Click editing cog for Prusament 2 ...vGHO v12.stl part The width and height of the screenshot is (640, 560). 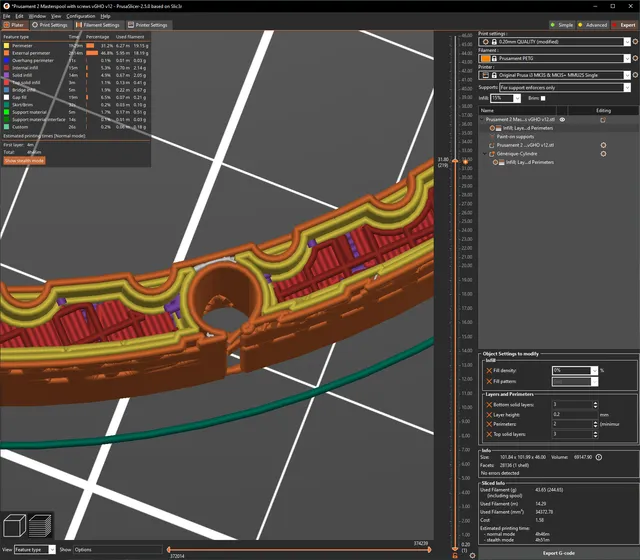603,145
